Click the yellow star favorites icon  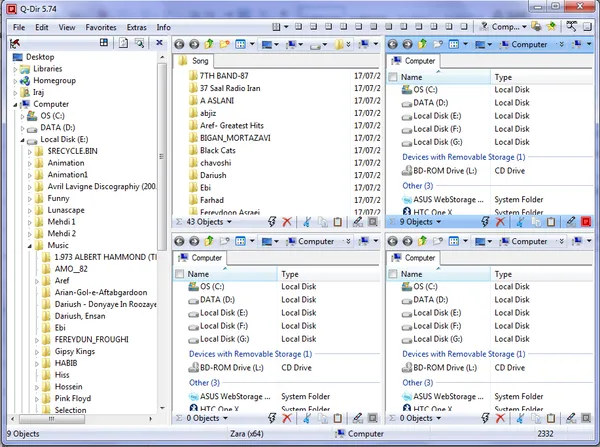pyautogui.click(x=551, y=27)
